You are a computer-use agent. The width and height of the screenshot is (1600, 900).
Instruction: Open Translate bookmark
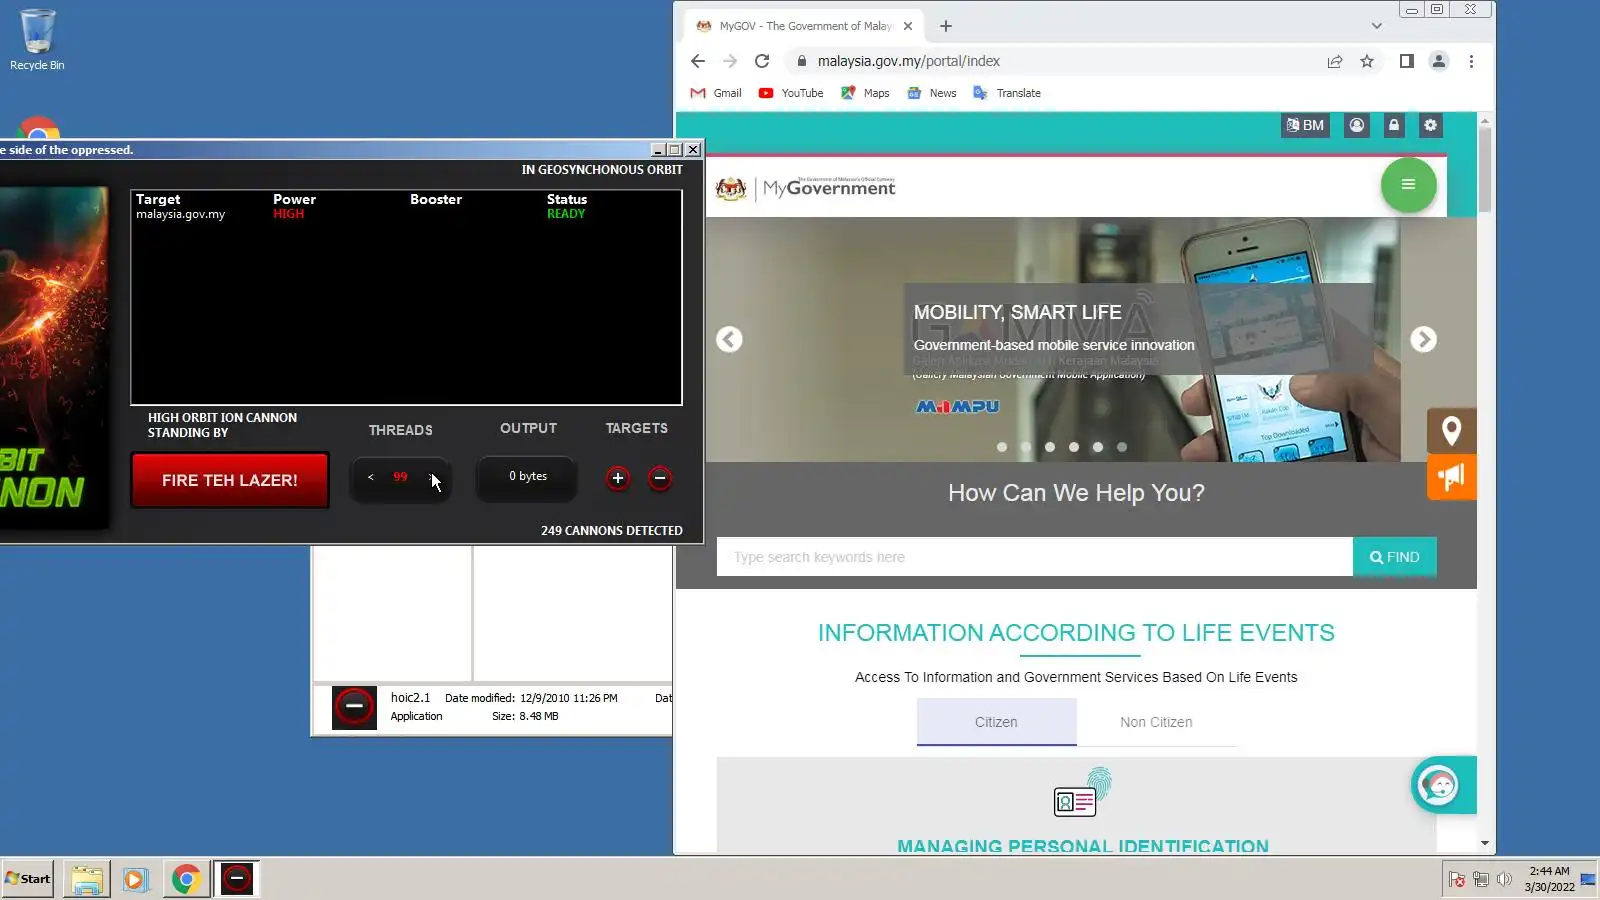pos(1008,93)
